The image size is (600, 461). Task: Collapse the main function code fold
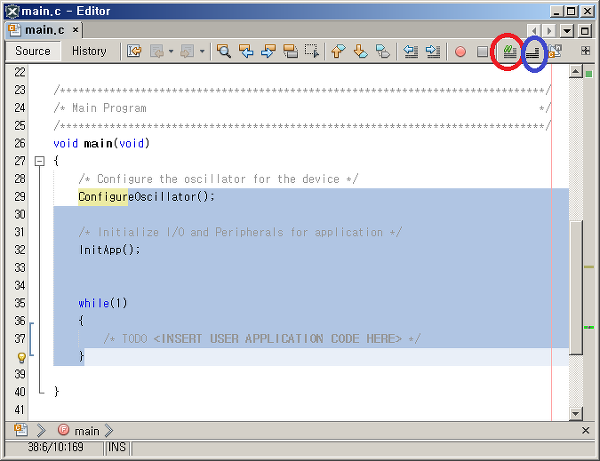click(39, 161)
